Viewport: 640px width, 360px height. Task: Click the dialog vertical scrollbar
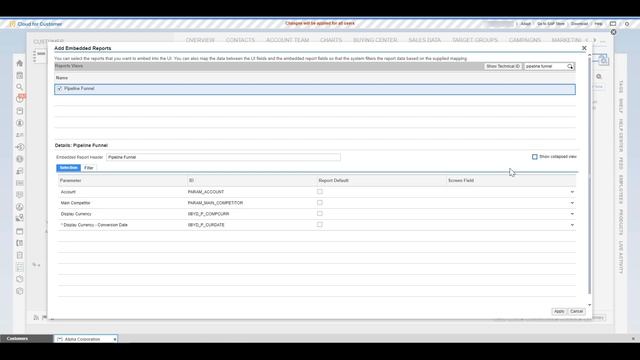click(589, 176)
